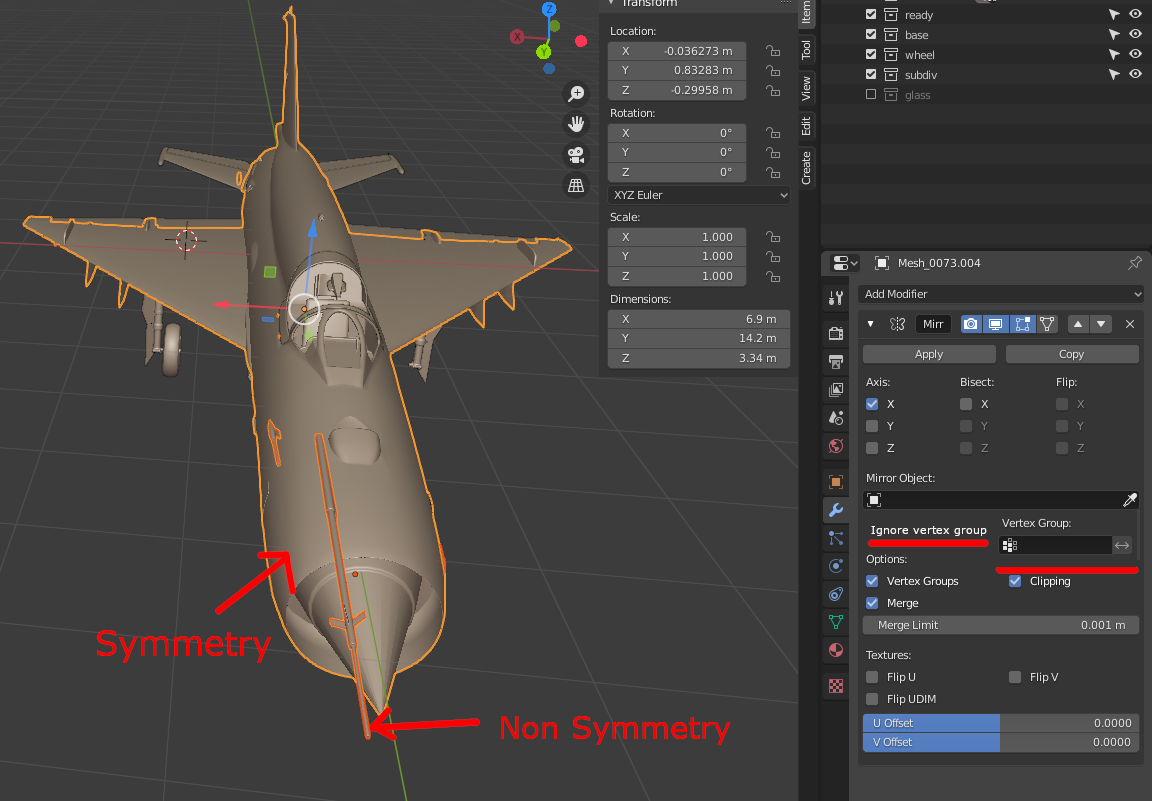Open the editor type dropdown in properties header
1152x801 pixels.
click(845, 263)
